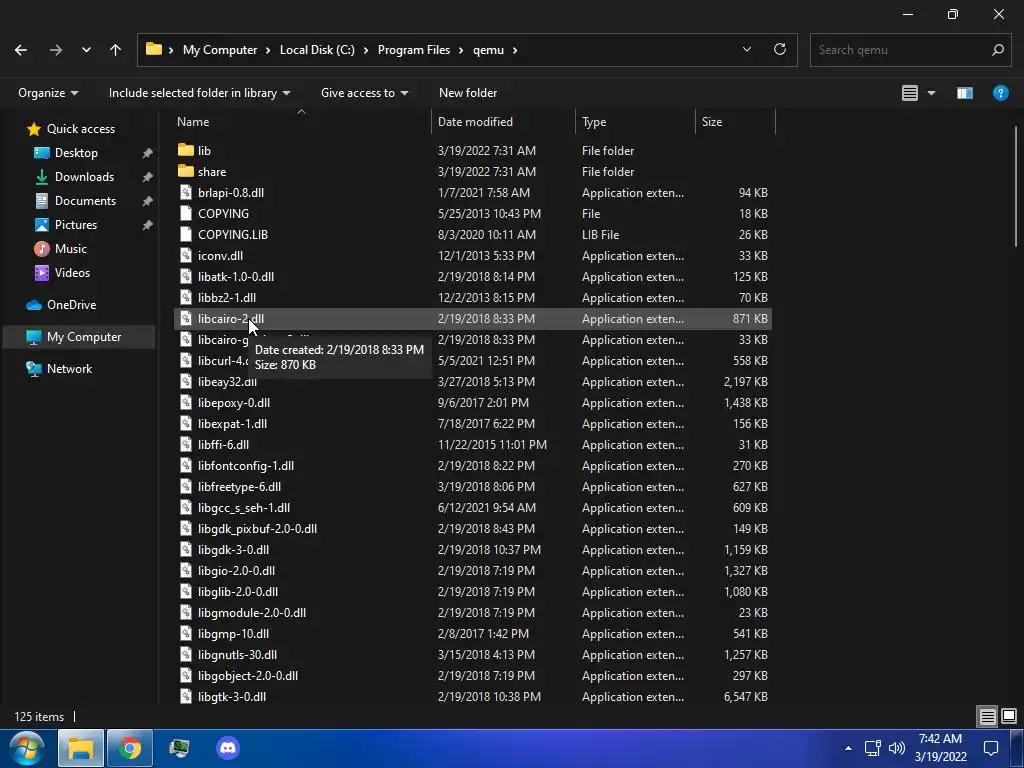Screen dimensions: 1024x768
Task: Sort by the Size column header
Action: coord(711,121)
